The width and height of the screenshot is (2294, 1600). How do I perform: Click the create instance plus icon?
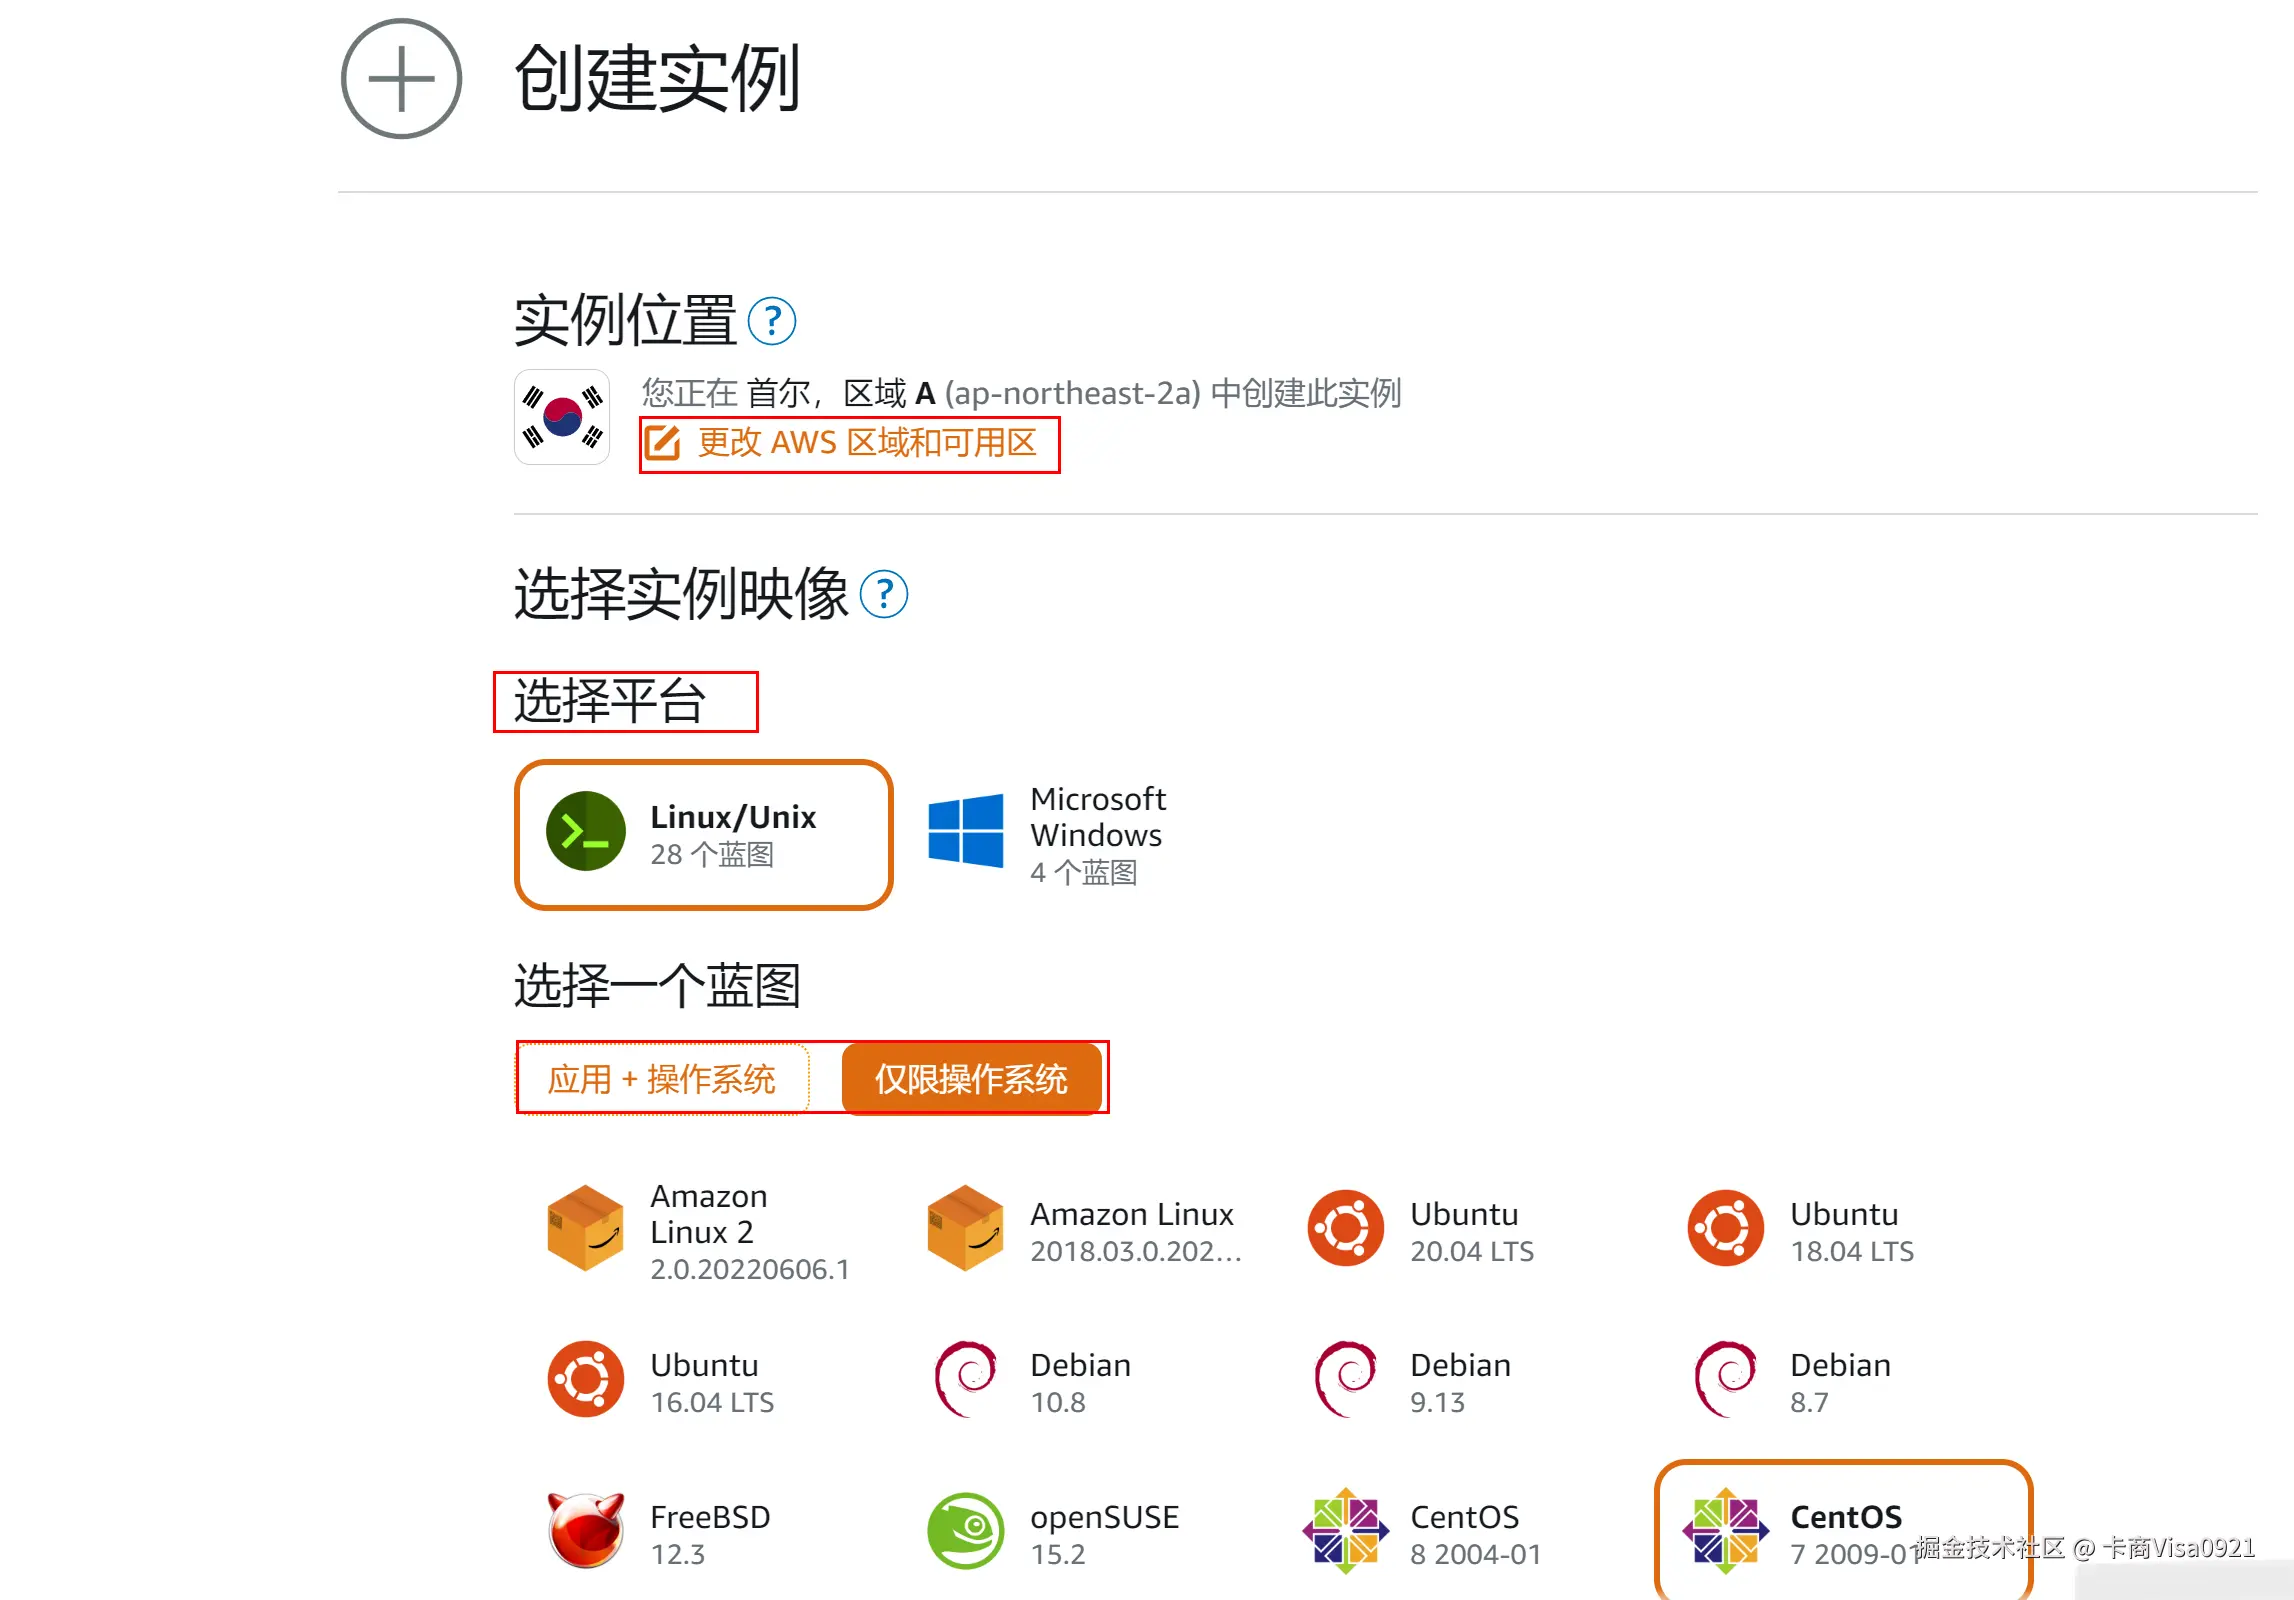(401, 79)
